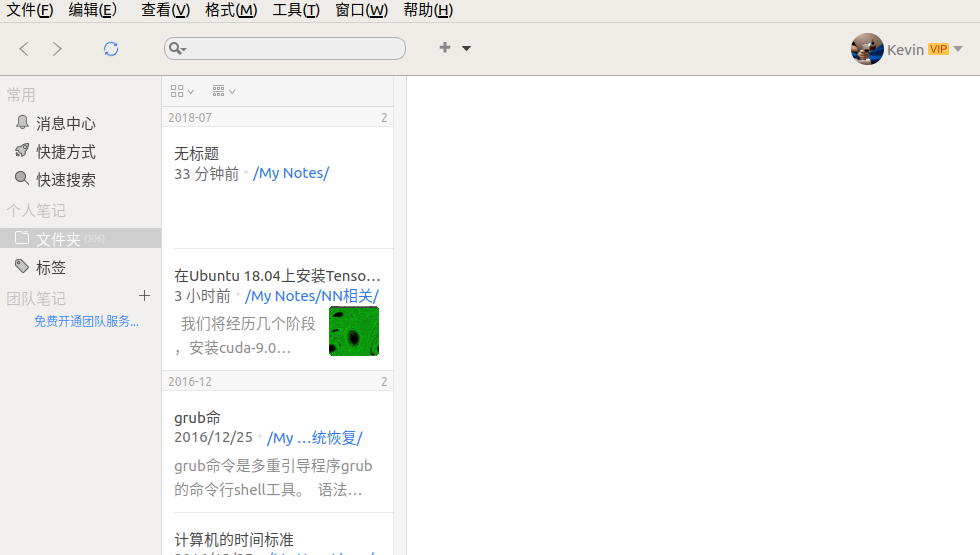Click in the empty note editor area
This screenshot has width=980, height=555.
pyautogui.click(x=693, y=316)
